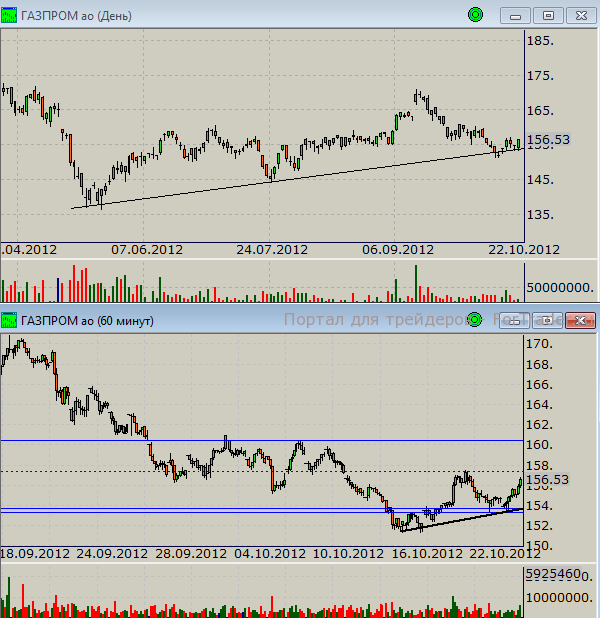600x618 pixels.
Task: Click the ГАЗПРОМ ао (60 минут) window title
Action: [87, 321]
